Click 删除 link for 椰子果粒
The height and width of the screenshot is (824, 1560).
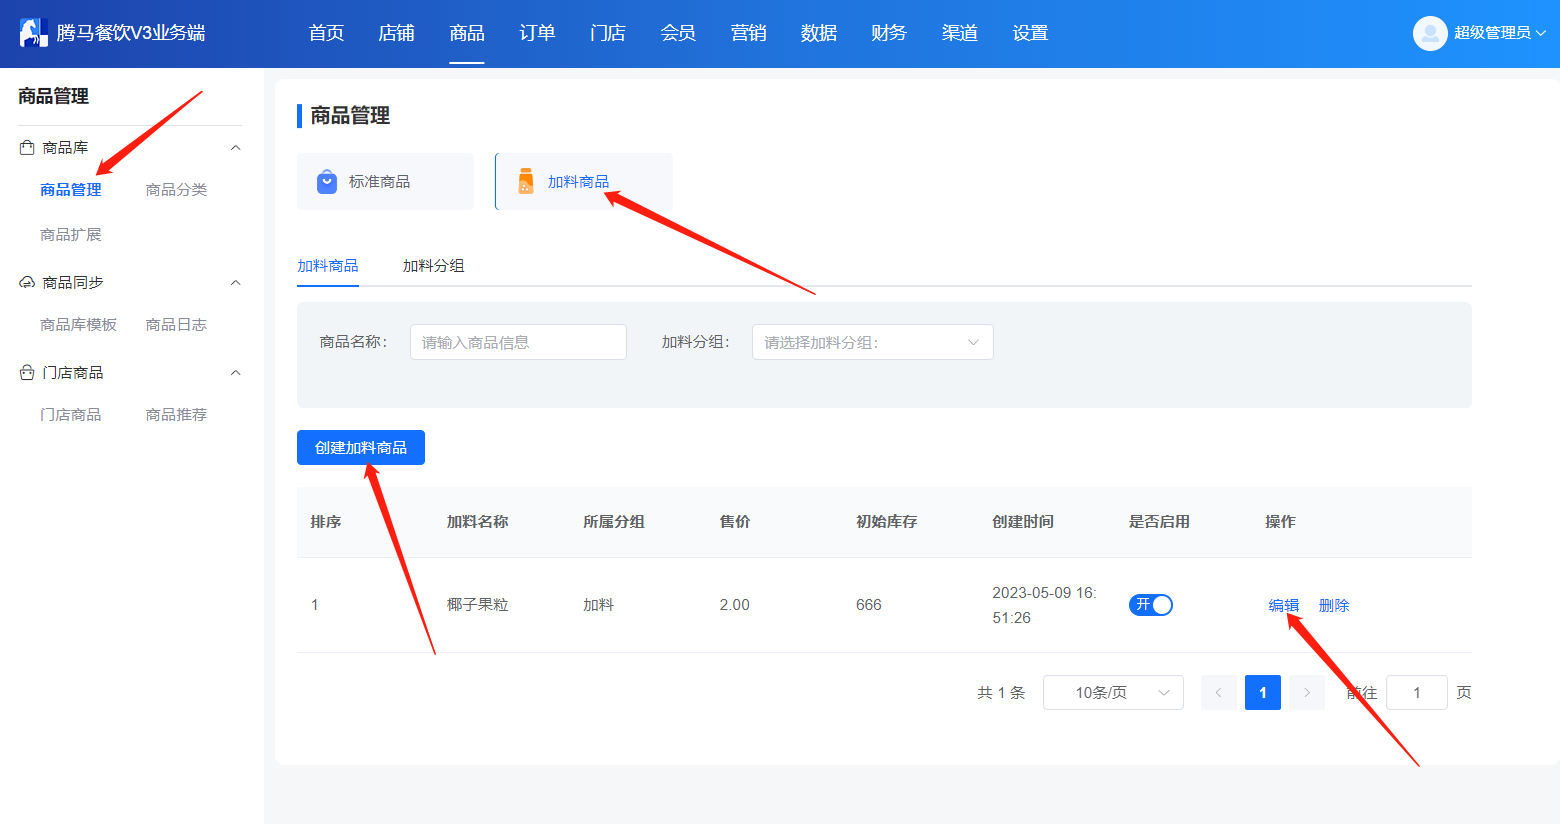coord(1334,605)
